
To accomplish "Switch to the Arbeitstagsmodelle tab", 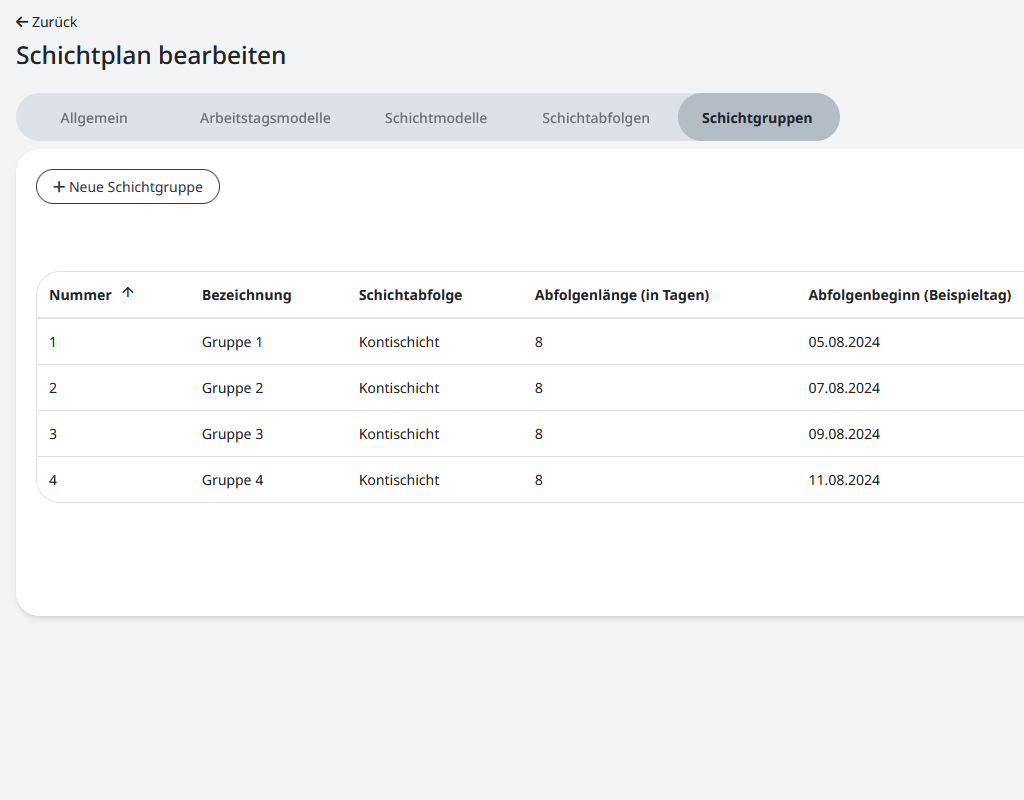I will (x=265, y=118).
